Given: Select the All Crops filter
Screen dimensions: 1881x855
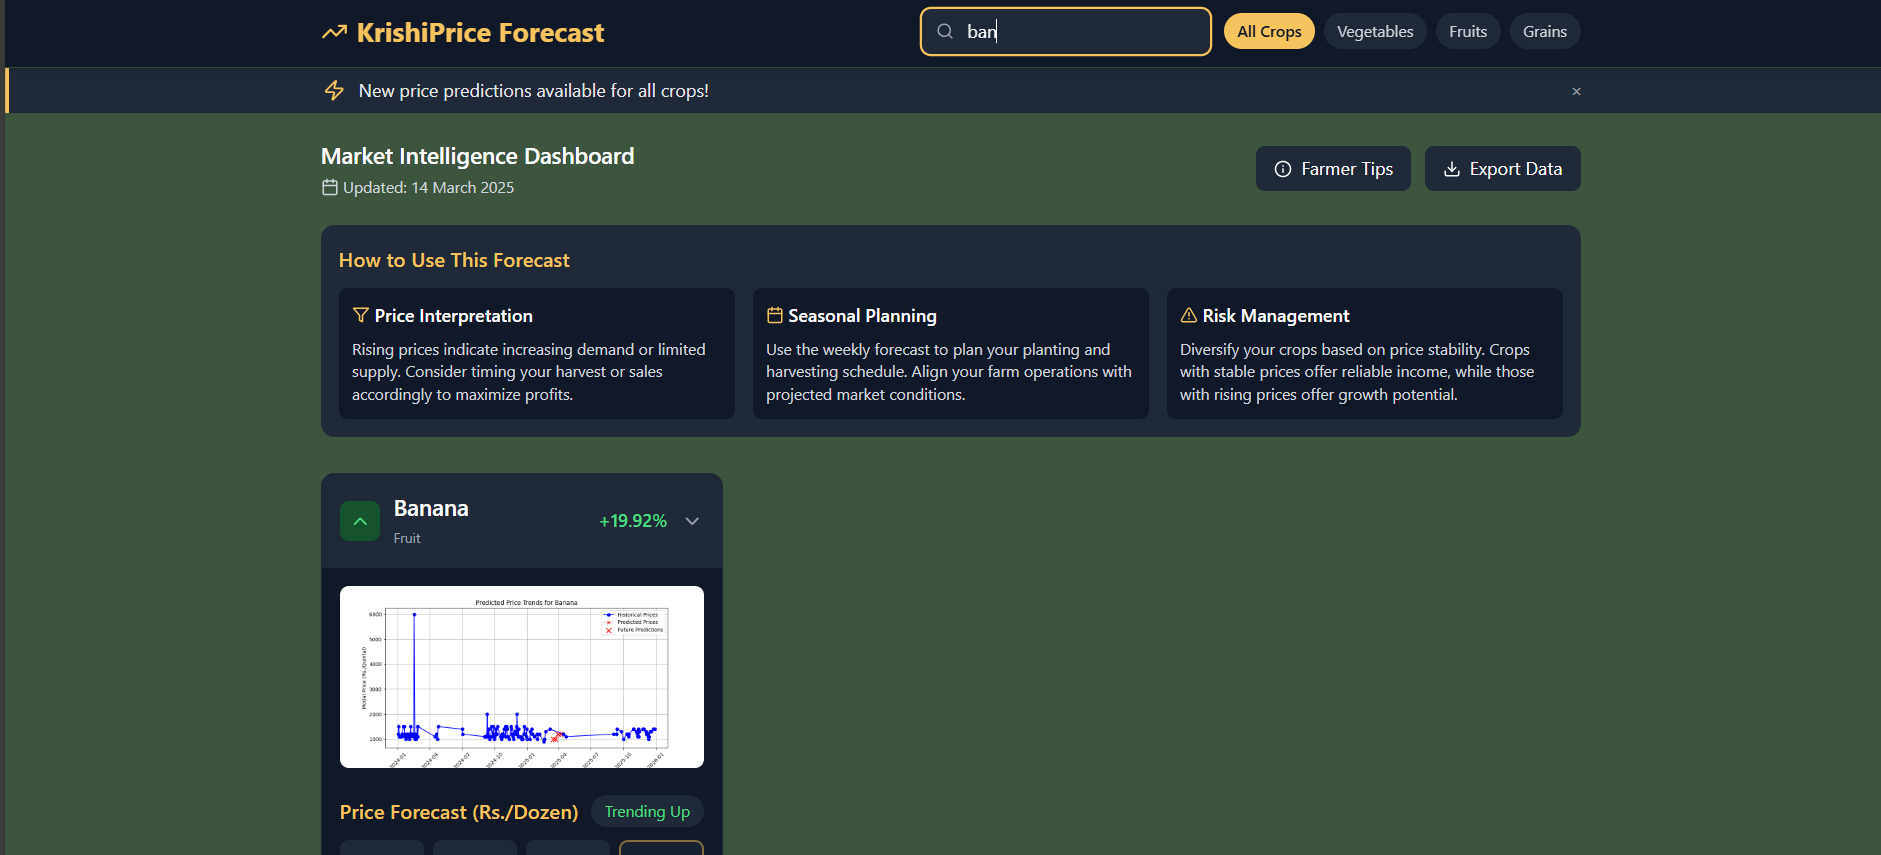Looking at the screenshot, I should (x=1269, y=31).
